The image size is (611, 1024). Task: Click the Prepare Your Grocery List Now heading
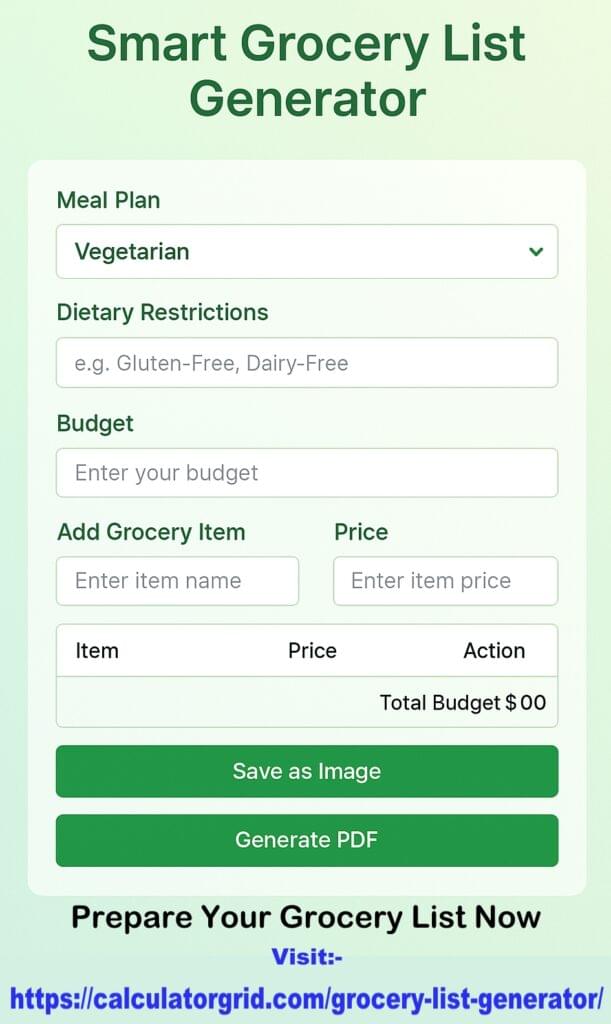tap(305, 917)
